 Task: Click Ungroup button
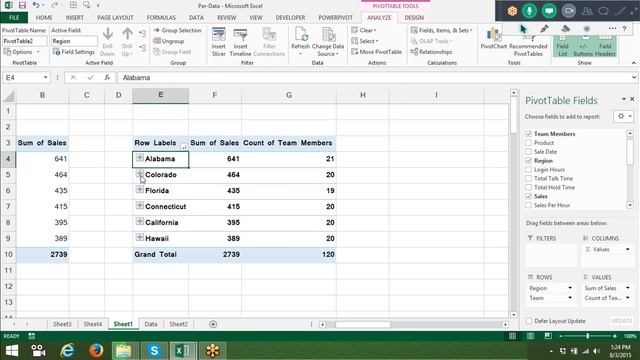click(169, 41)
